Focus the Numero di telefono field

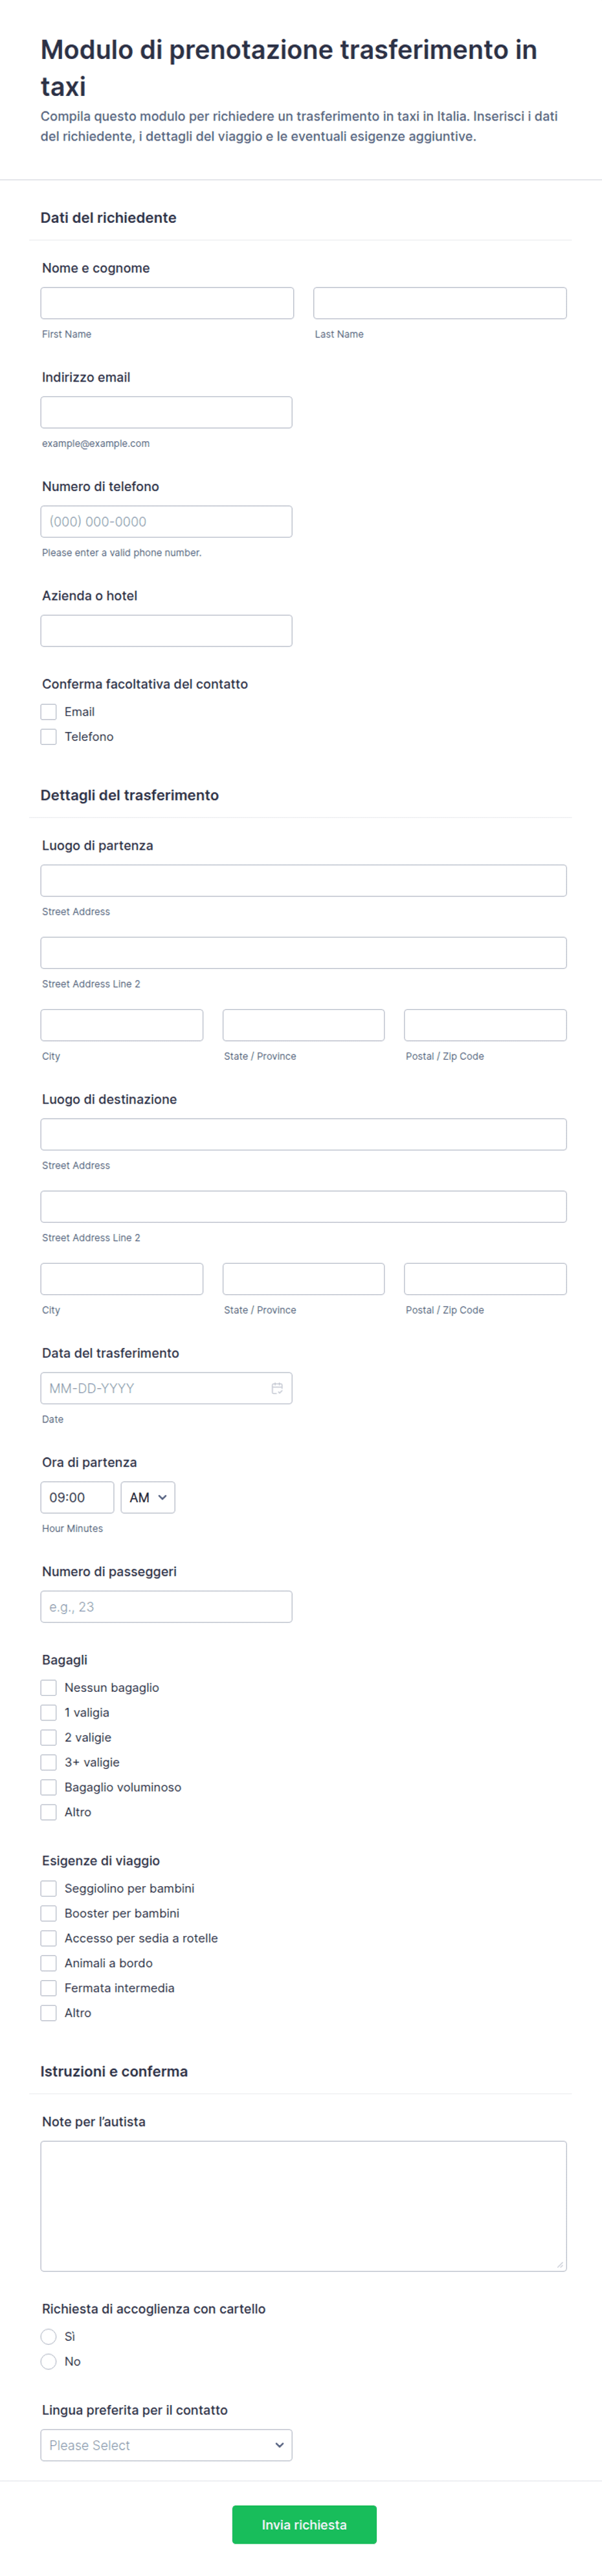coord(166,521)
